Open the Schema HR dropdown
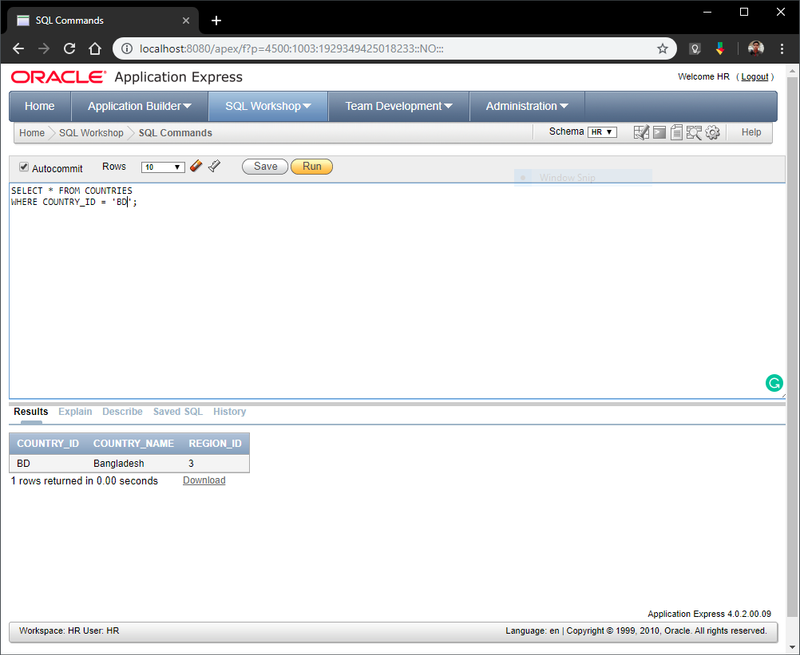This screenshot has width=800, height=655. click(602, 132)
